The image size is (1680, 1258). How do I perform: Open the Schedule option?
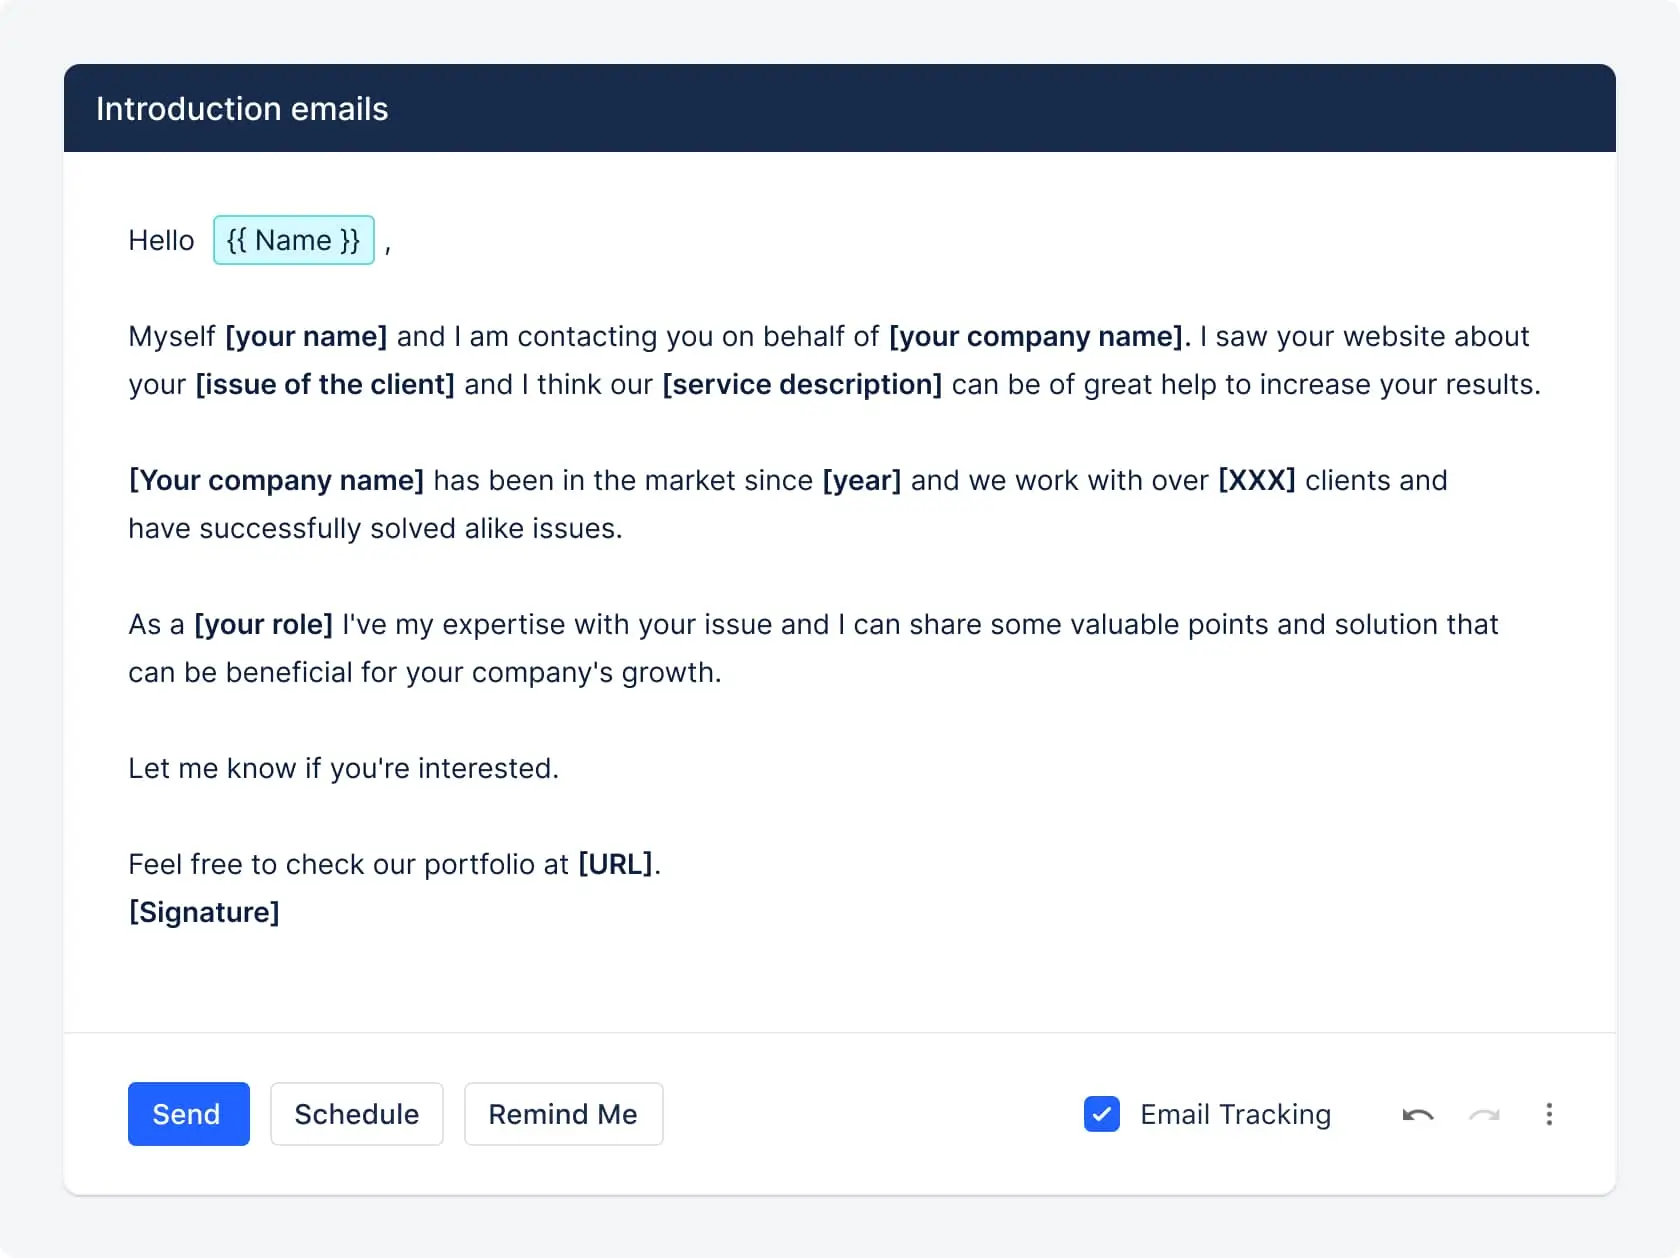coord(357,1114)
